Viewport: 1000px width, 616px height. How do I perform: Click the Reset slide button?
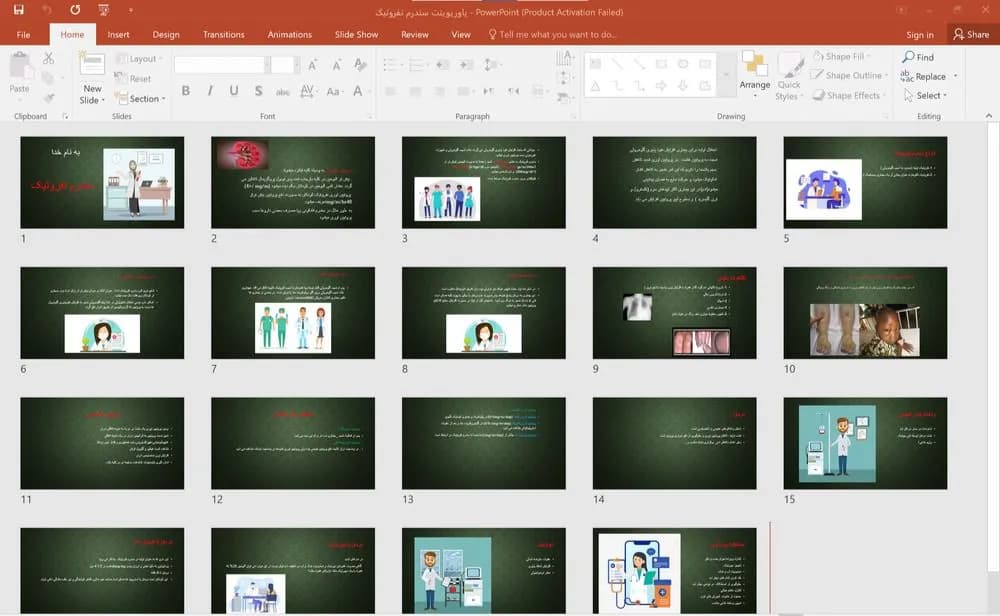pyautogui.click(x=133, y=78)
